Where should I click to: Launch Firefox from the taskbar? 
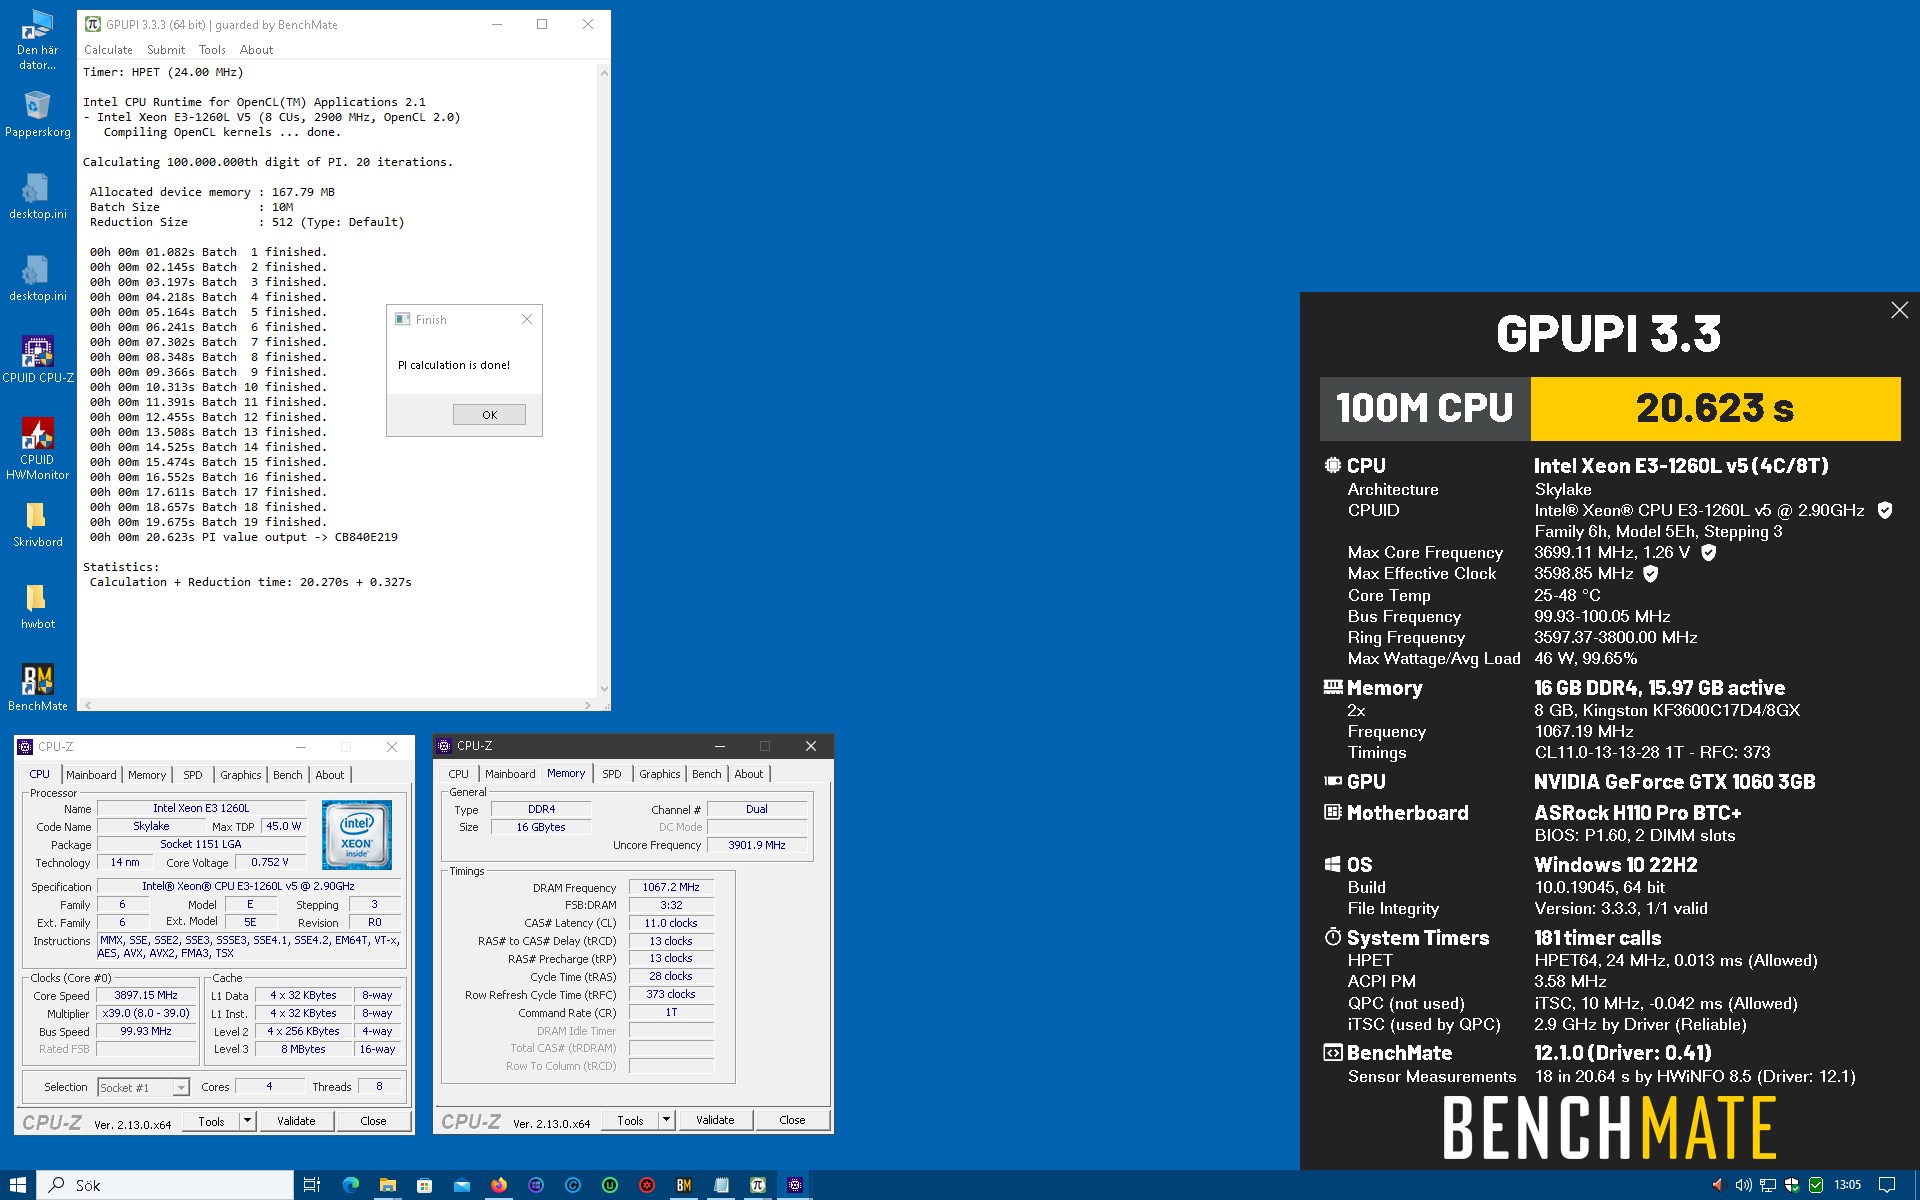(x=499, y=1185)
